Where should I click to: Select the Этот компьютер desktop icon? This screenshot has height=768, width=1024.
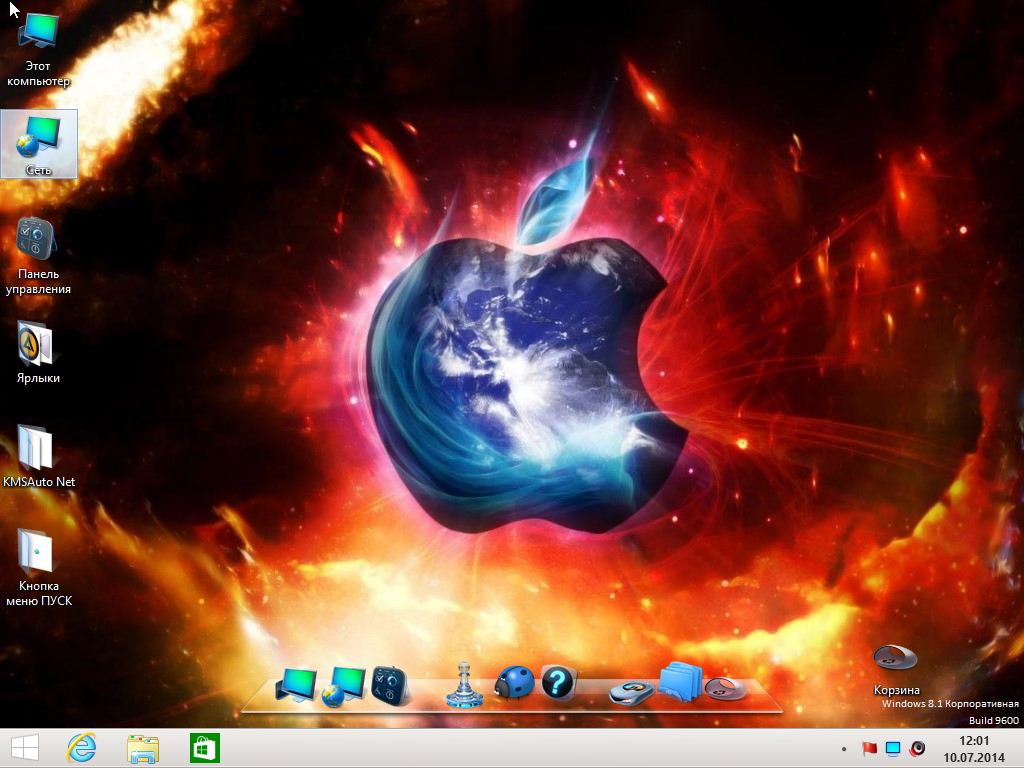pos(38,48)
